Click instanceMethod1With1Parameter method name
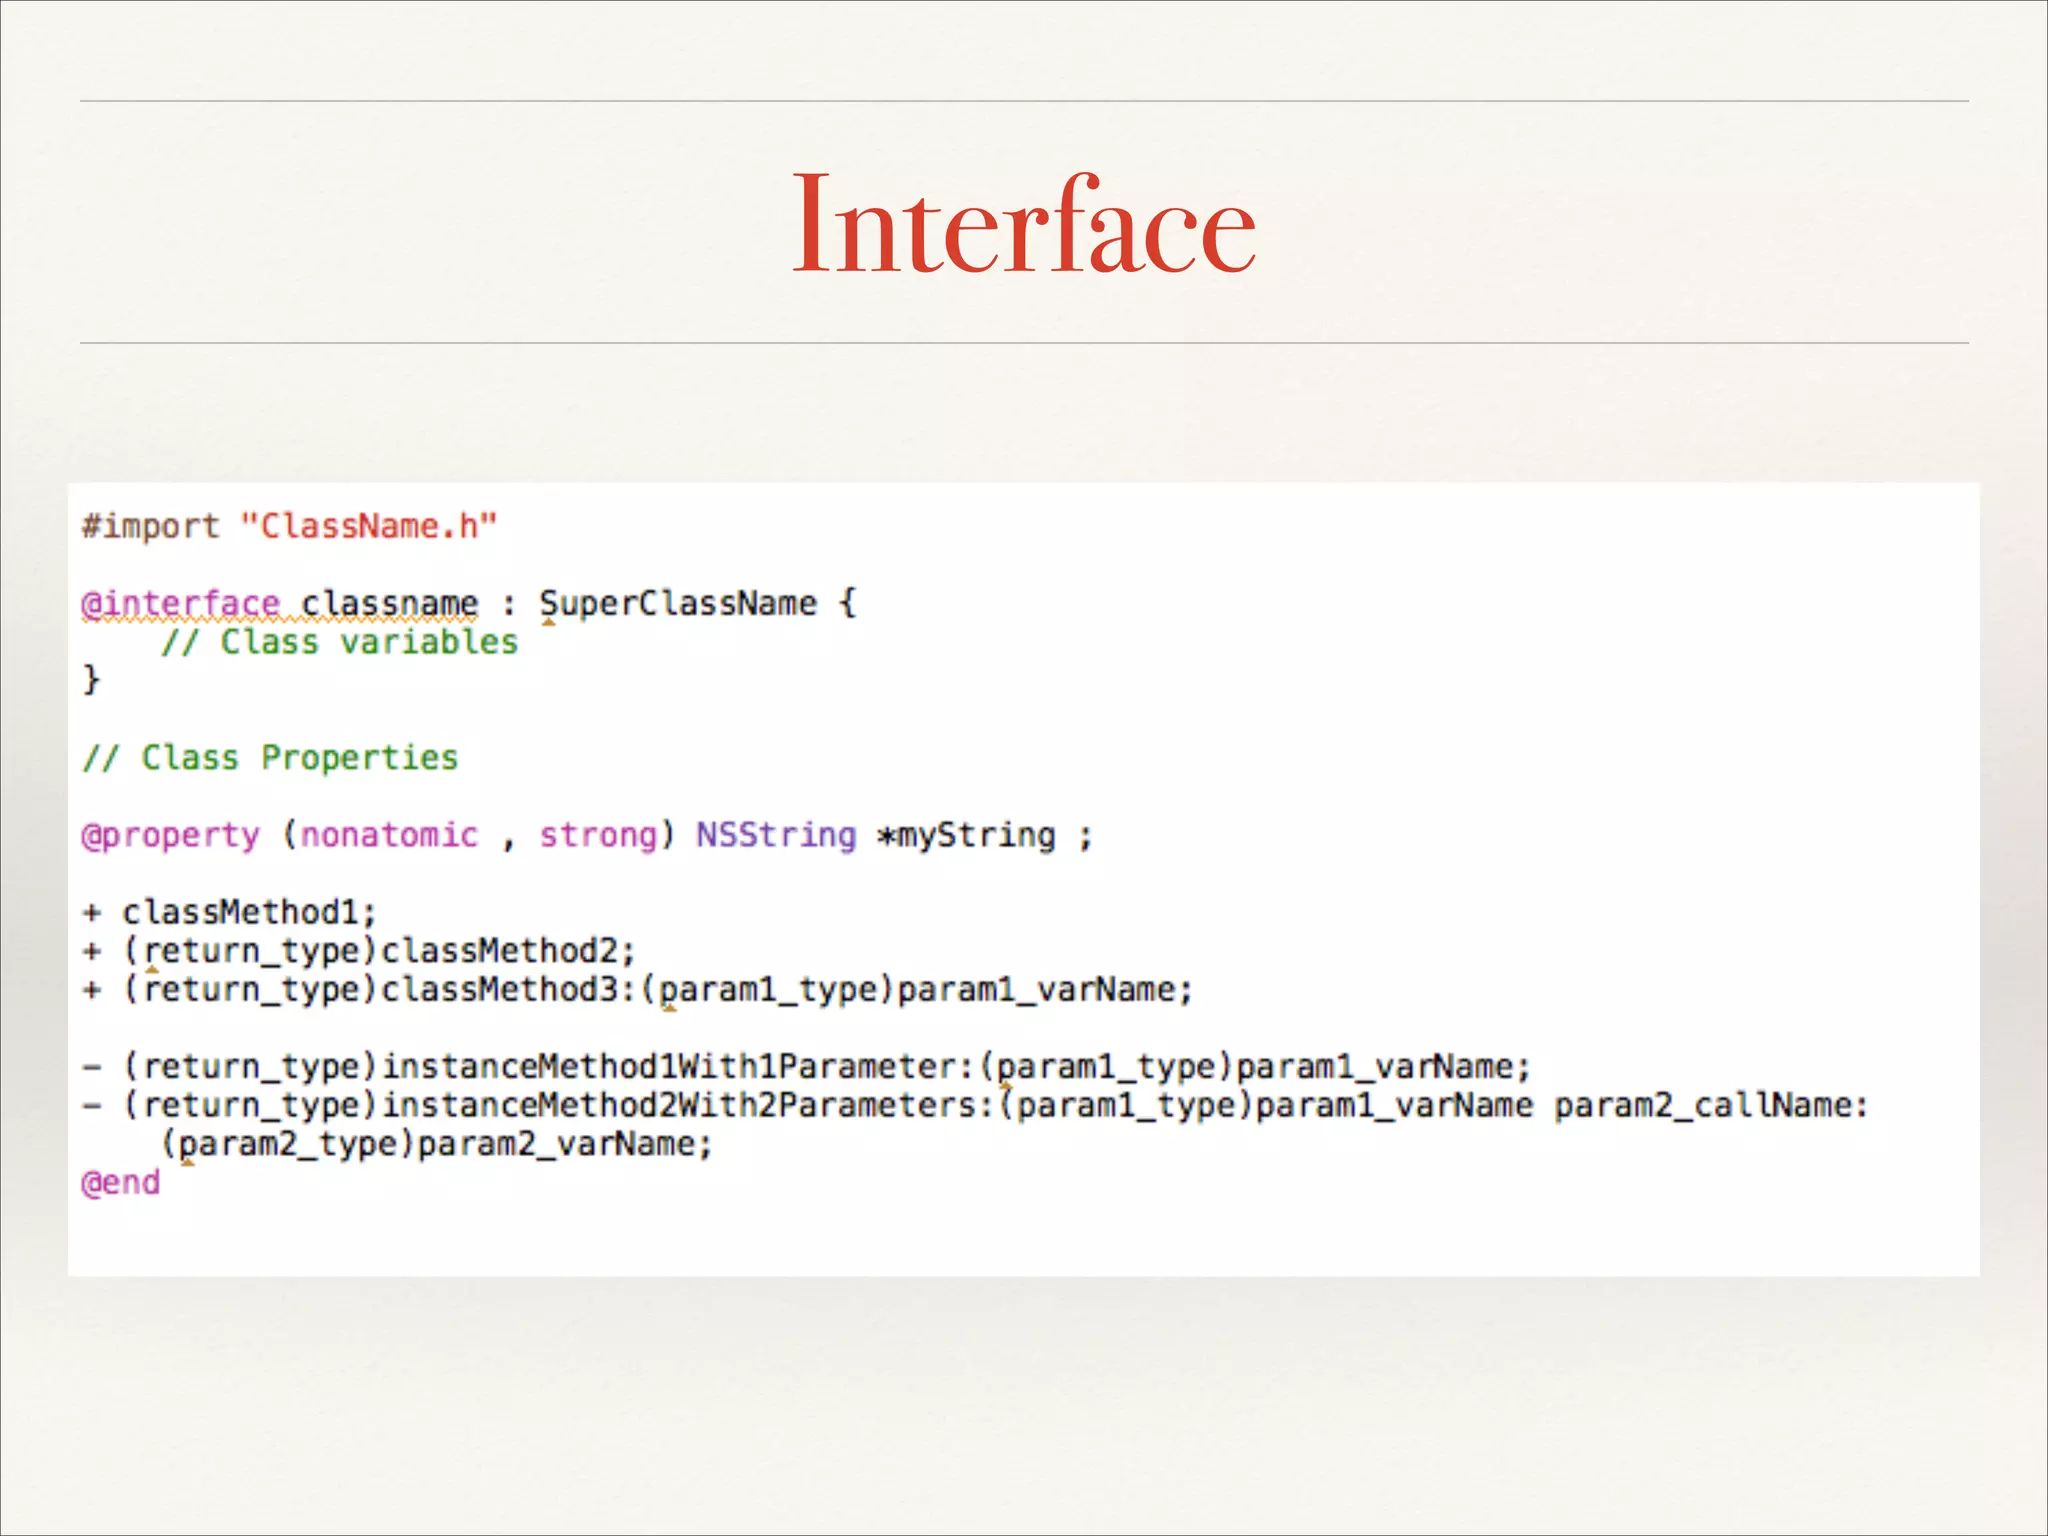This screenshot has width=2048, height=1536. [668, 1067]
